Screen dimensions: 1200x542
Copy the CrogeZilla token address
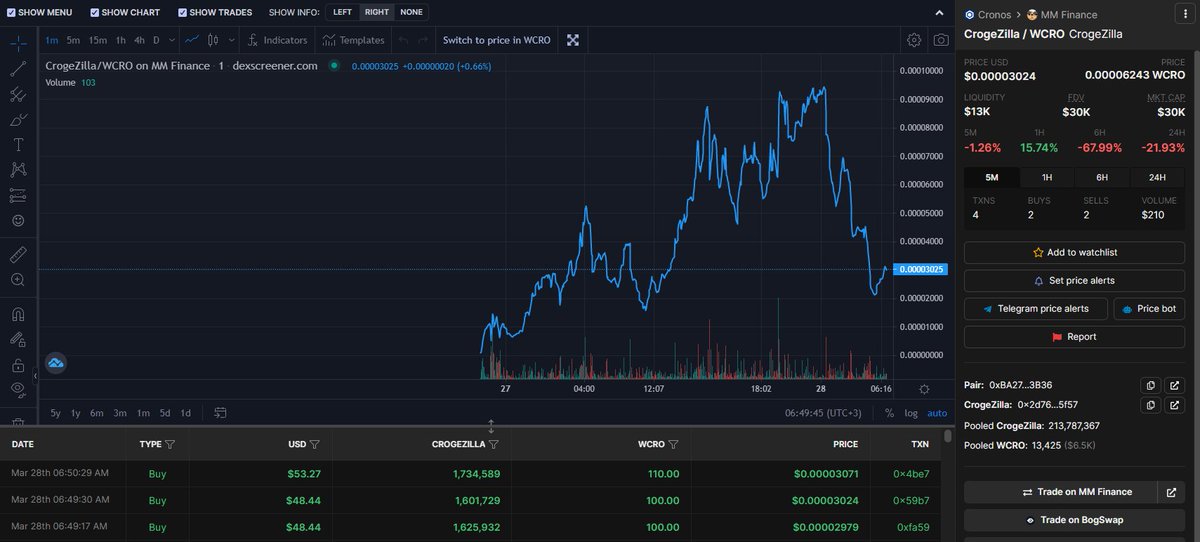(1150, 405)
